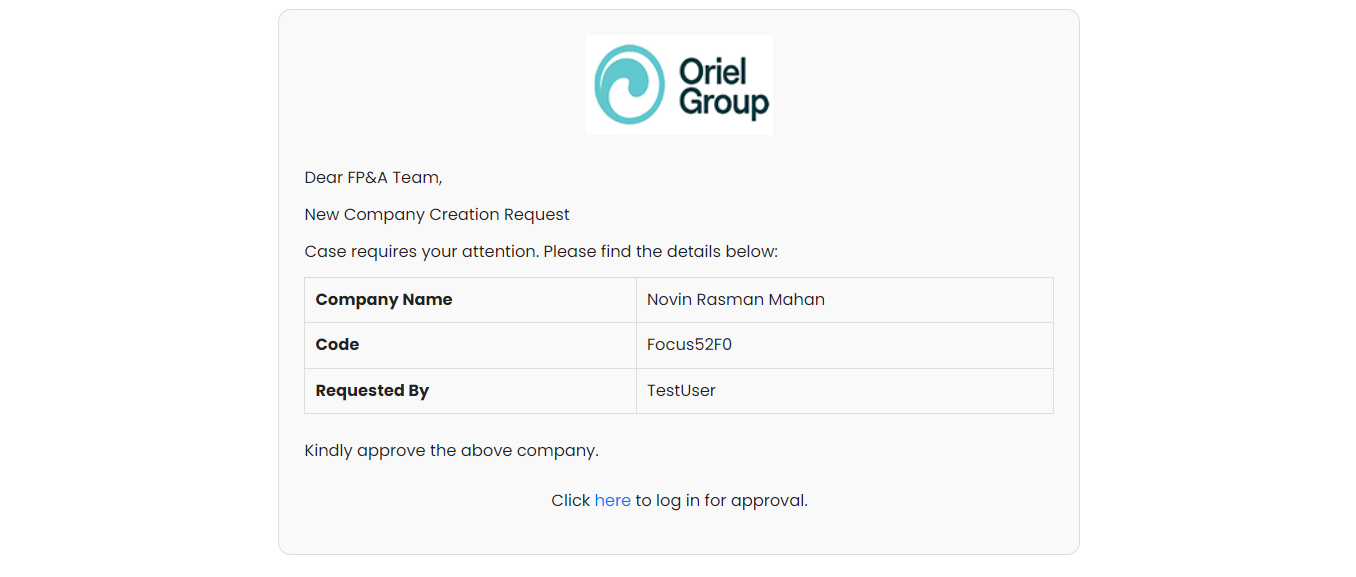Open the 'here' login link

point(612,500)
